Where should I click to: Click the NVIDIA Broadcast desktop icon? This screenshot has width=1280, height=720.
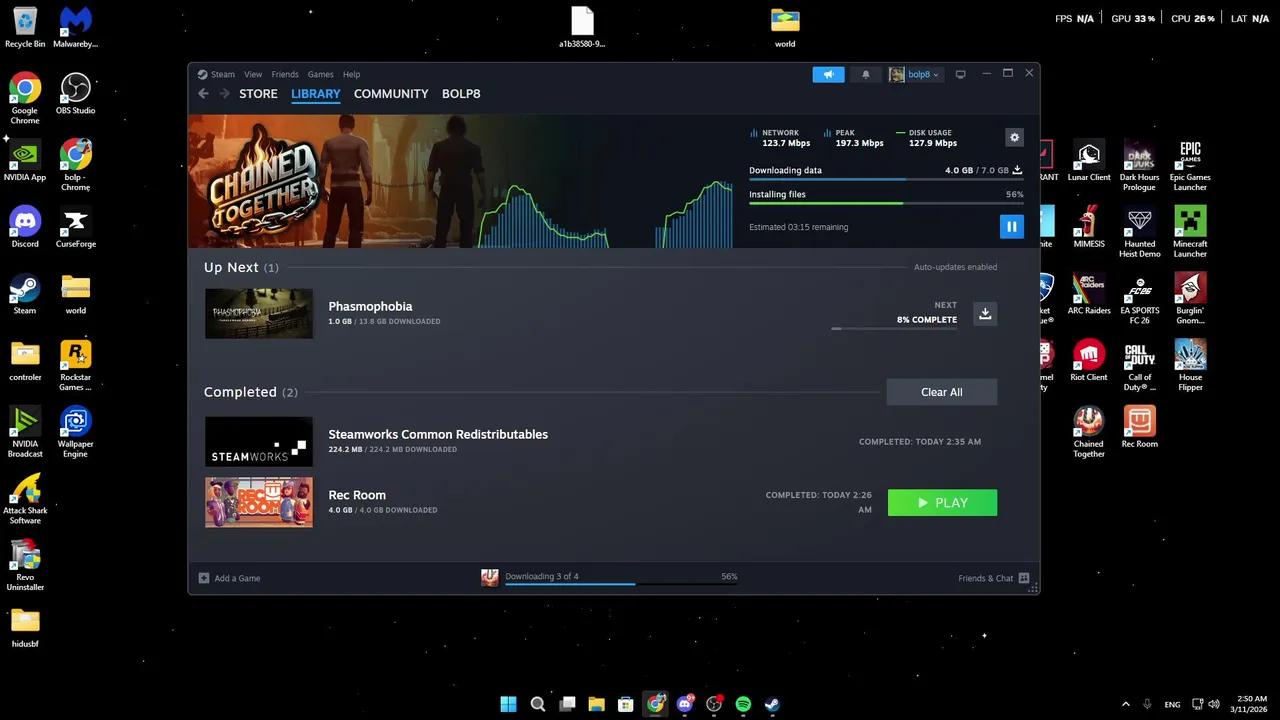[x=25, y=433]
